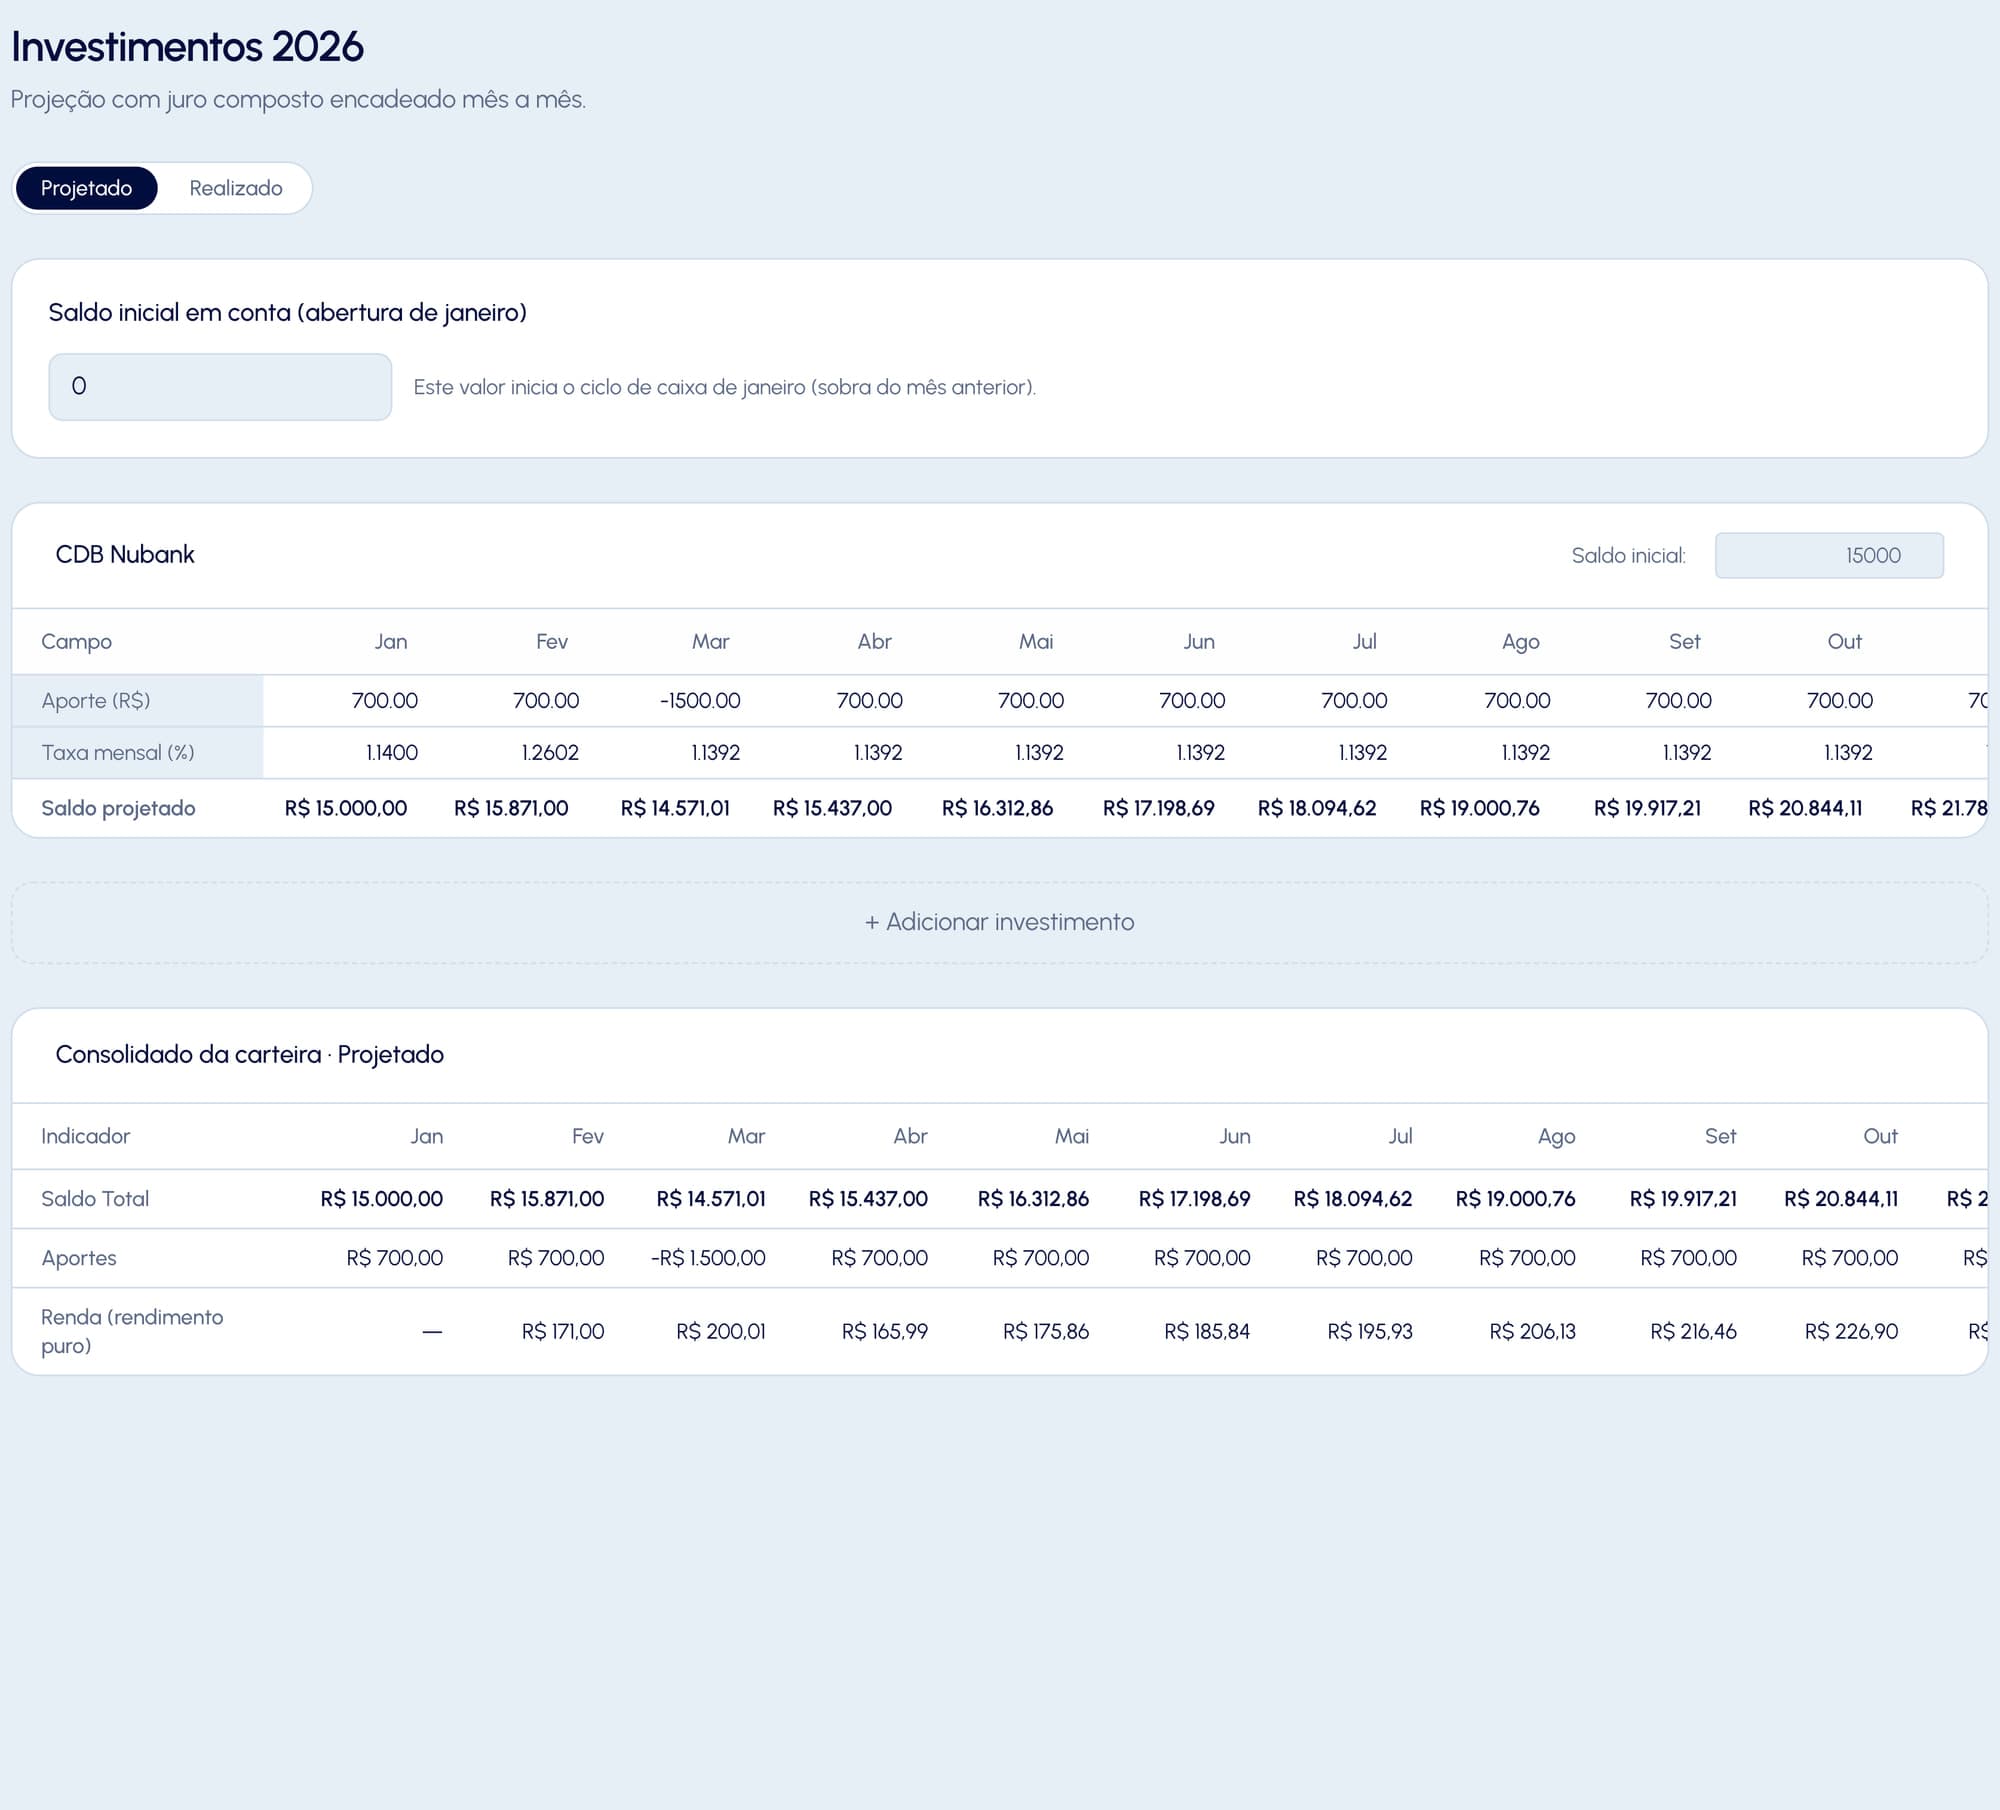Screen dimensions: 2000x1810
Task: Click the Aporte (R$) row label
Action: [96, 700]
